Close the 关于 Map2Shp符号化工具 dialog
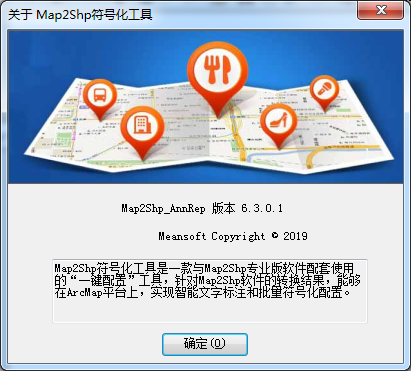 click(381, 10)
